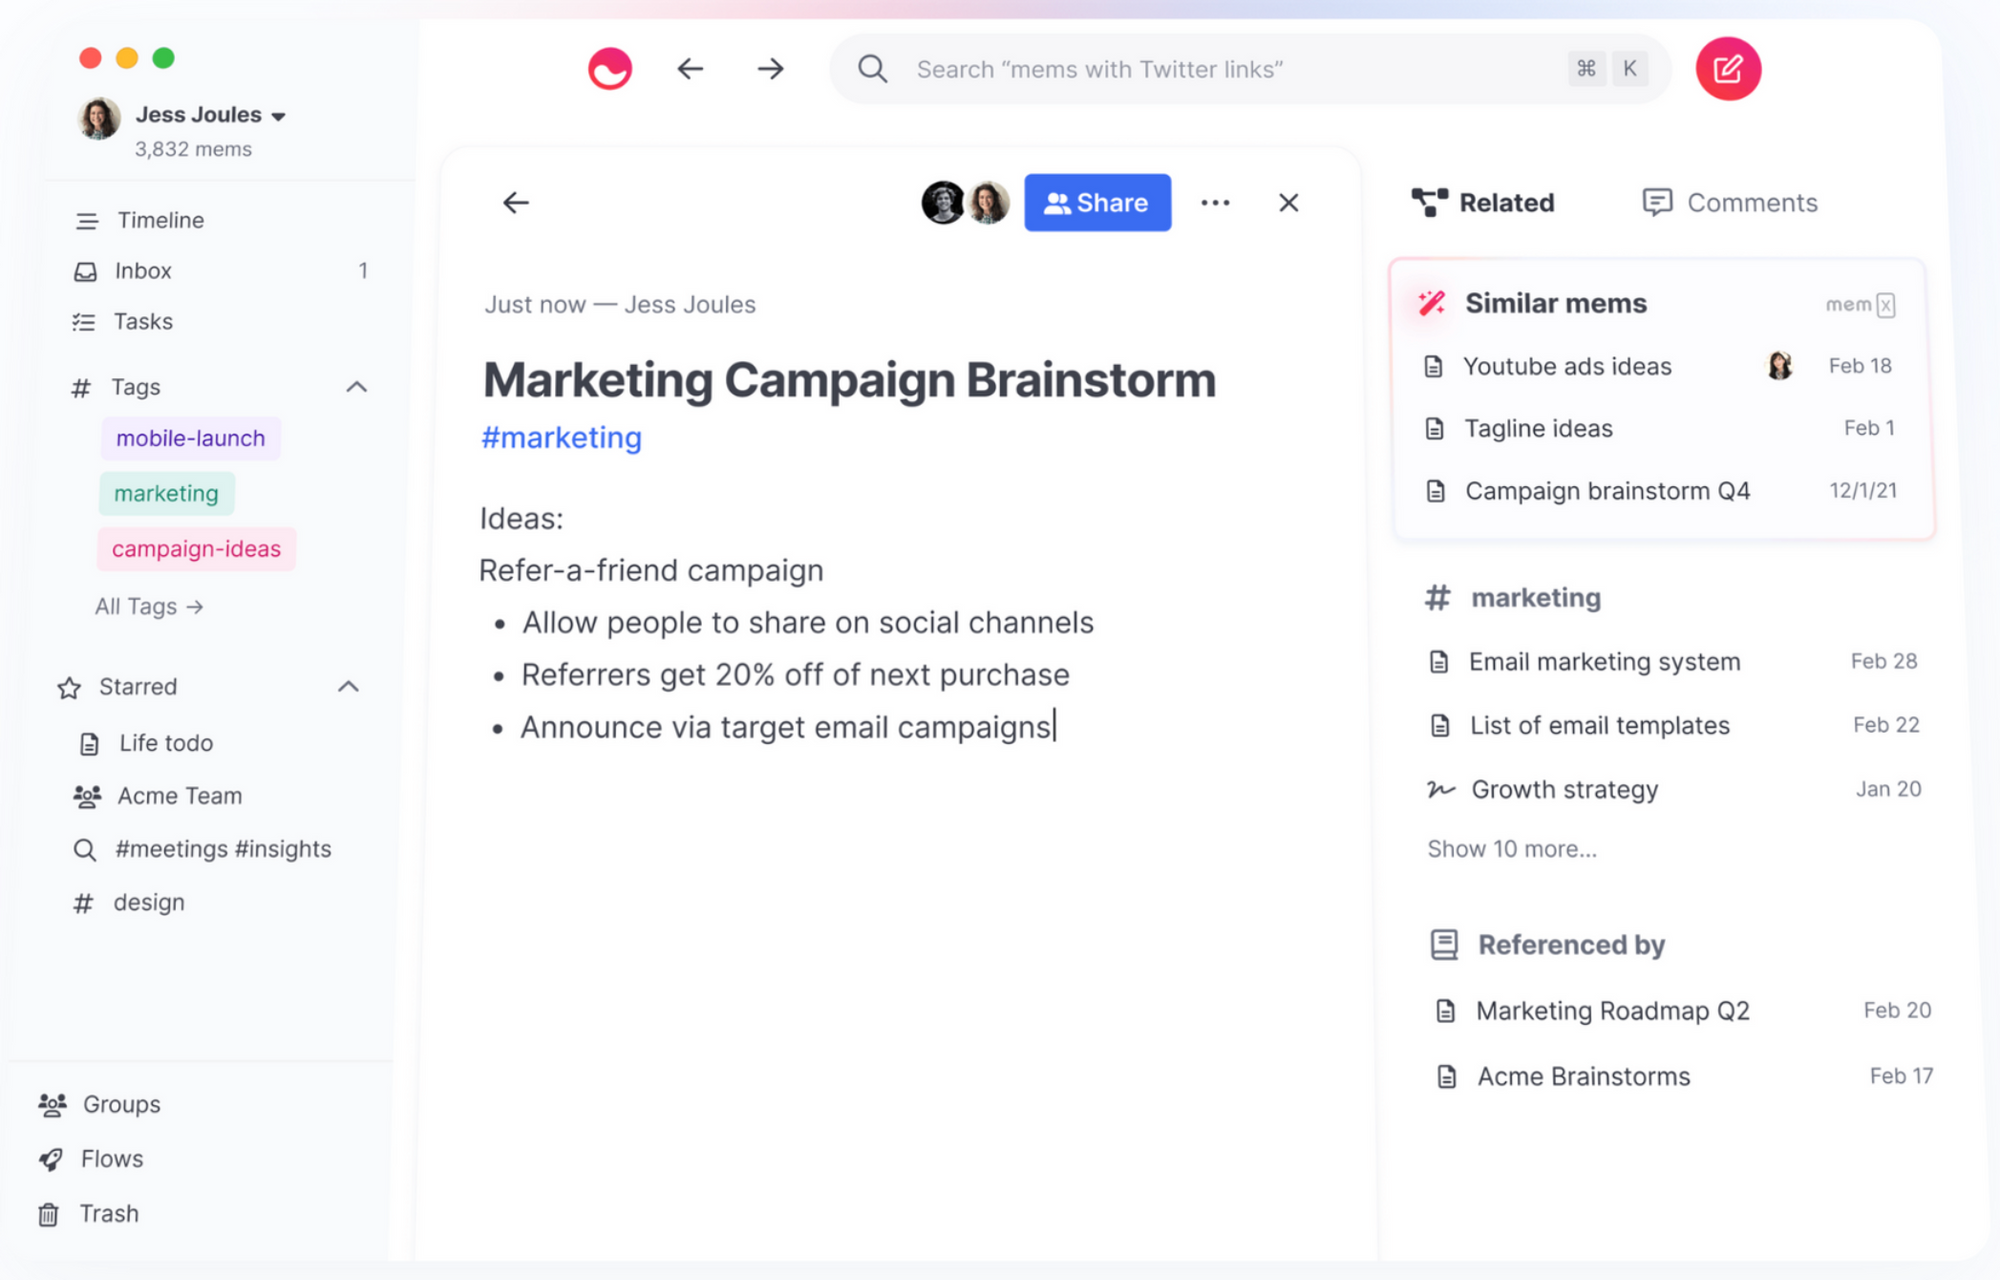
Task: Click into the search field
Action: 1250,69
